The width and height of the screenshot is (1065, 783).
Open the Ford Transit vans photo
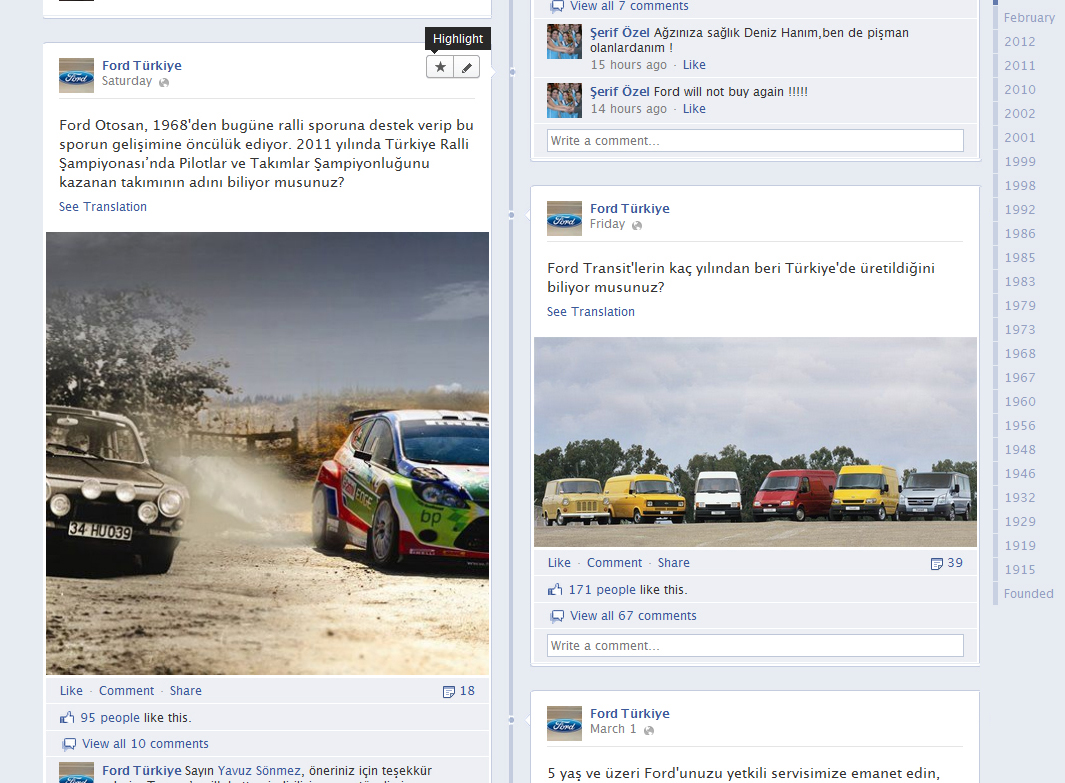(x=755, y=442)
